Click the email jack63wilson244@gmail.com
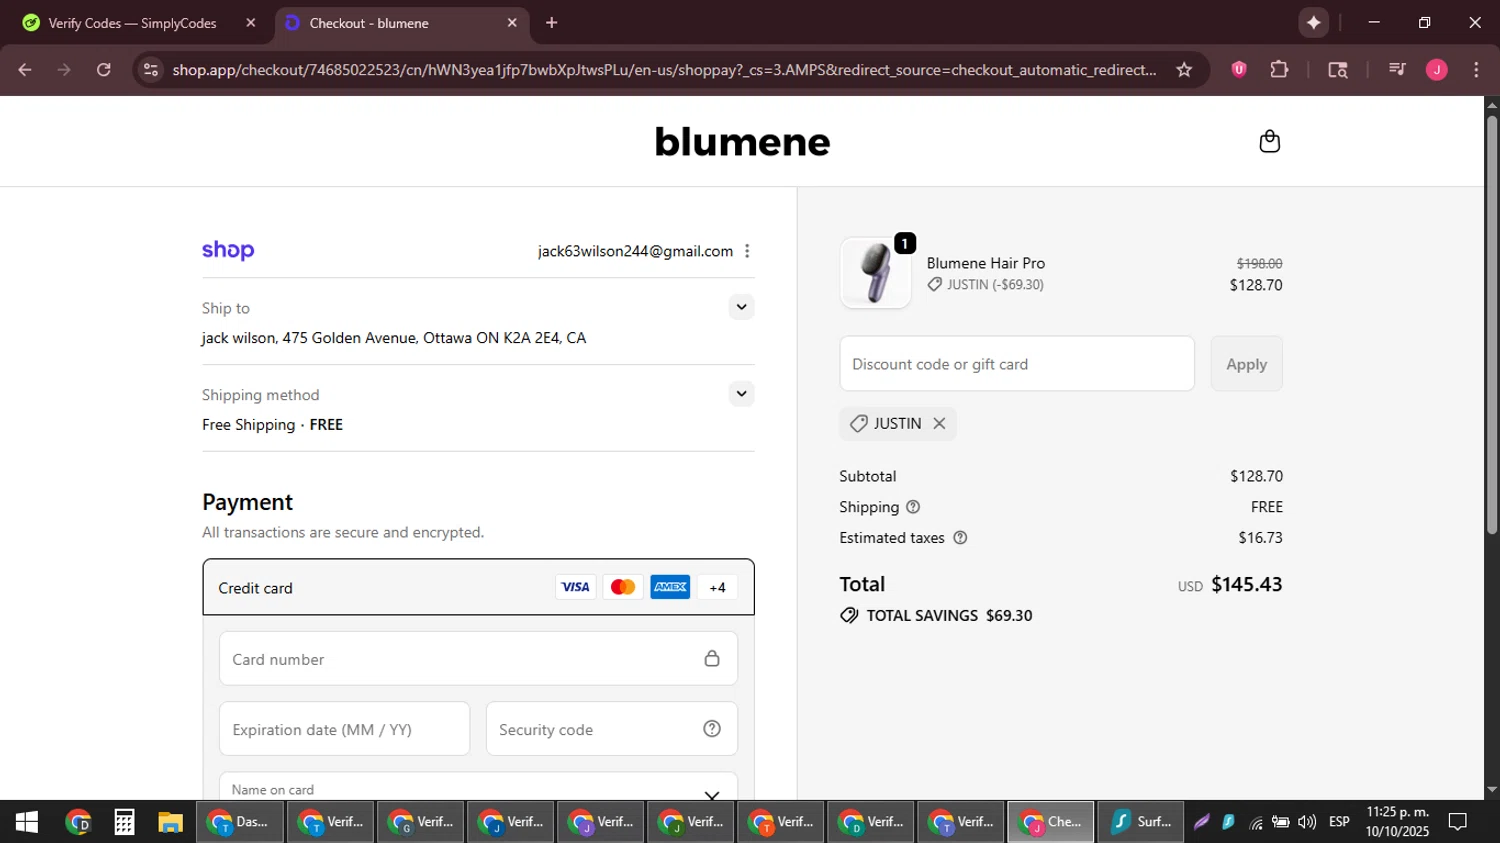This screenshot has width=1500, height=843. [x=635, y=251]
